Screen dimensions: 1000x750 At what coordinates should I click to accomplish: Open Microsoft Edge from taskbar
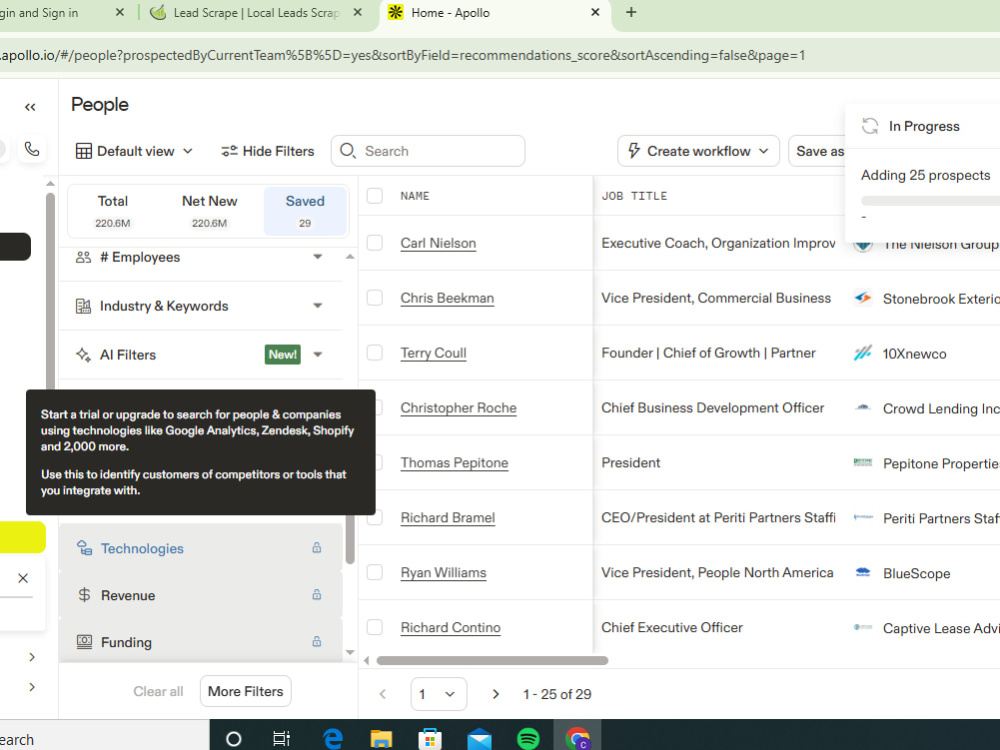point(332,738)
